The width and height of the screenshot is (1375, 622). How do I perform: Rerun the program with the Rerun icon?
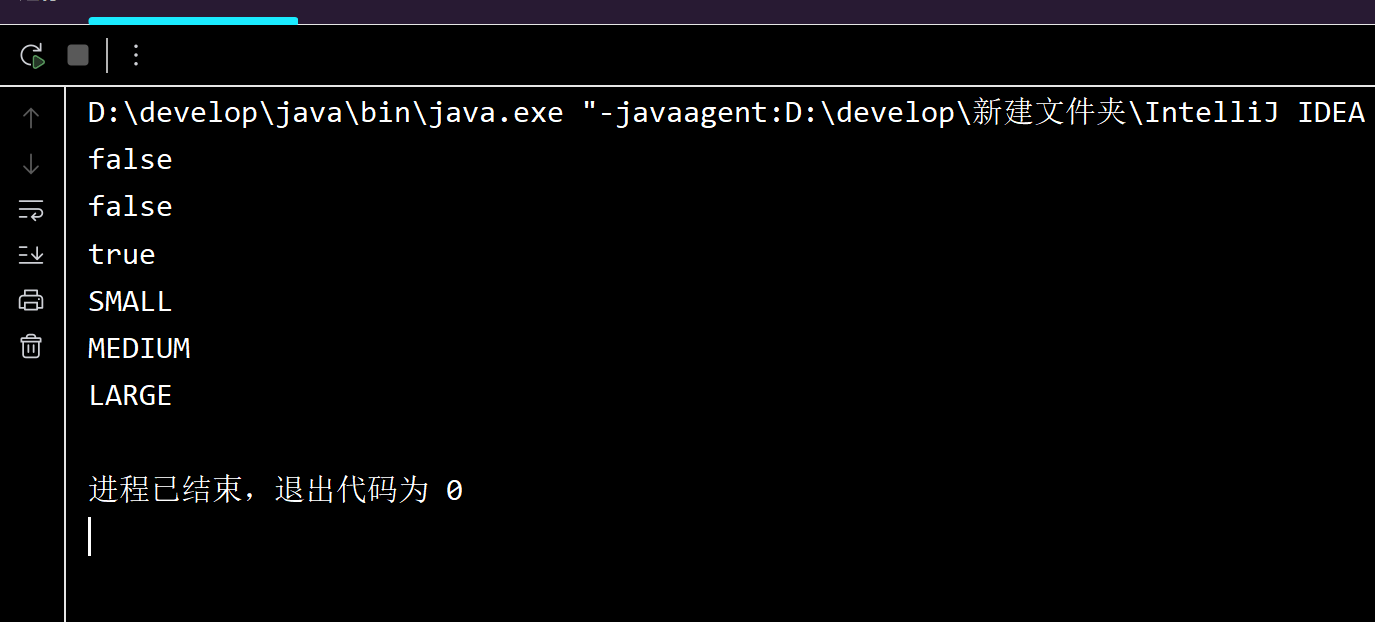pyautogui.click(x=32, y=55)
